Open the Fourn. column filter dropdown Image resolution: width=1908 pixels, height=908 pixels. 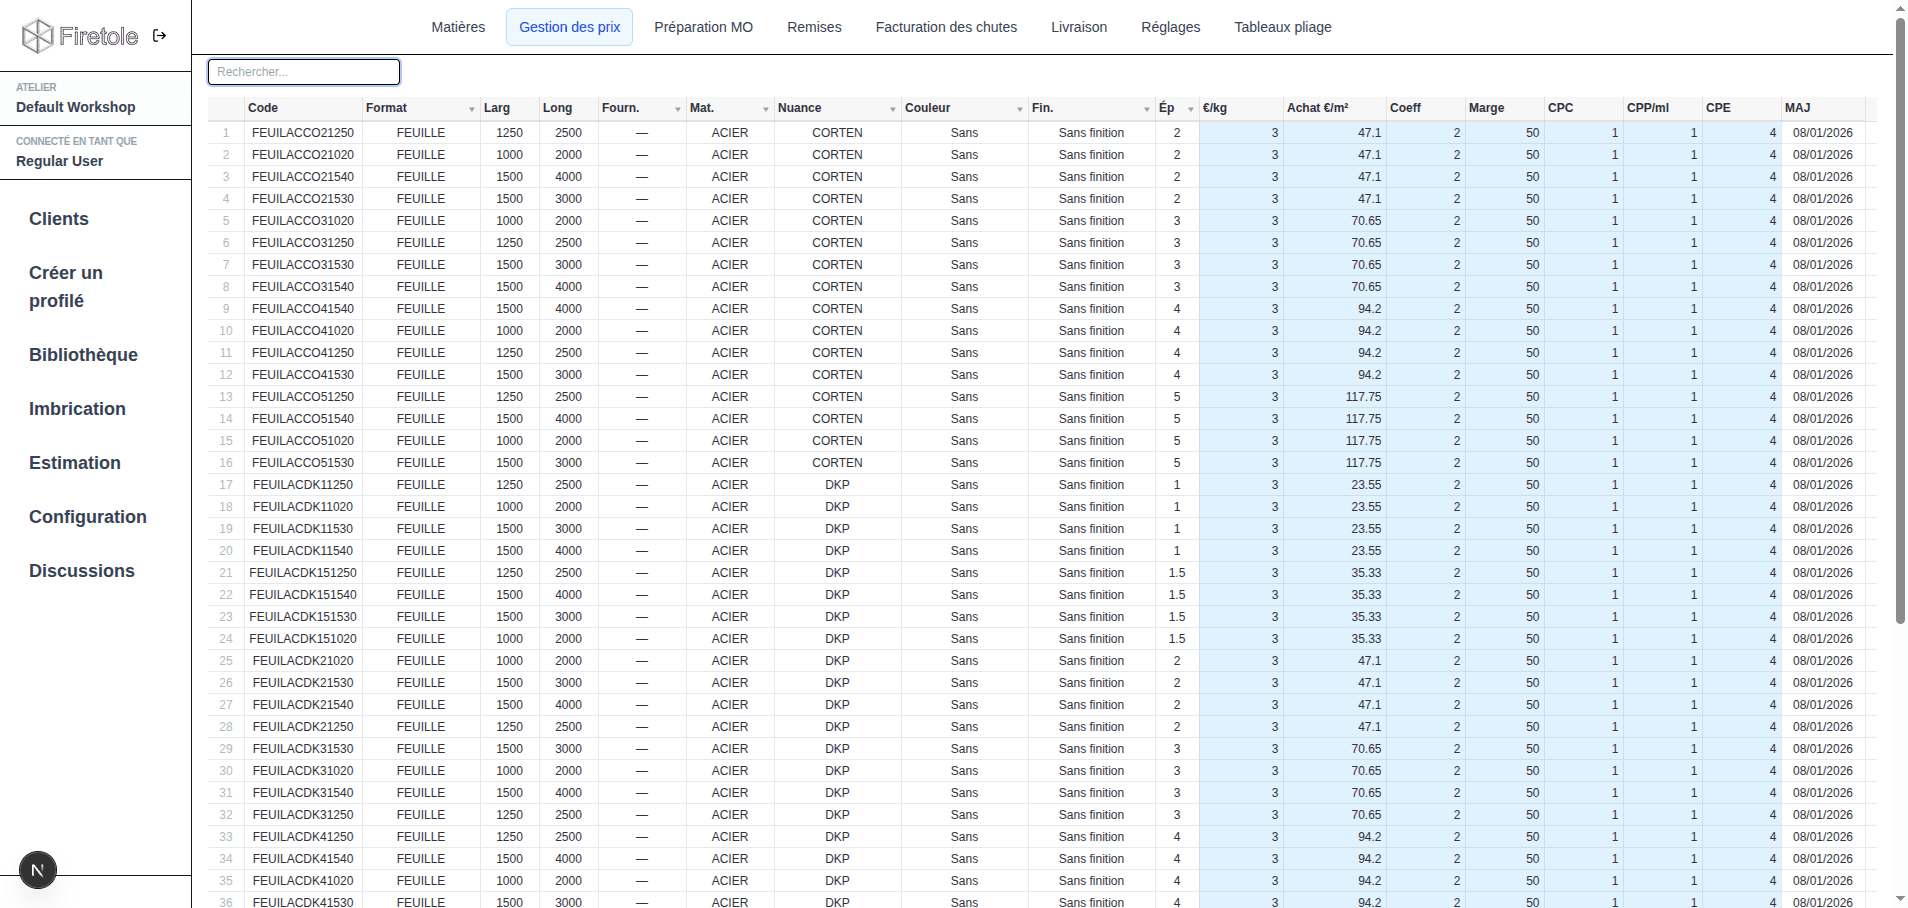pyautogui.click(x=678, y=109)
